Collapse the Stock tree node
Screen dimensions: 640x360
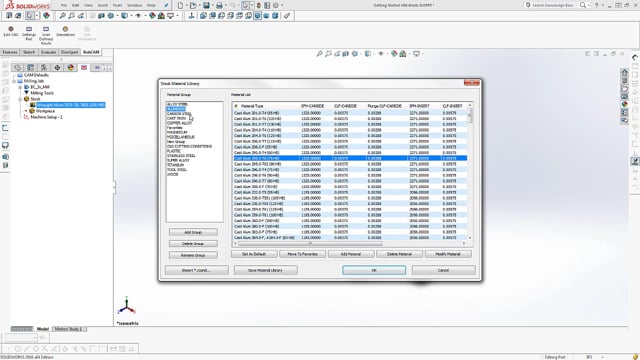(20, 99)
